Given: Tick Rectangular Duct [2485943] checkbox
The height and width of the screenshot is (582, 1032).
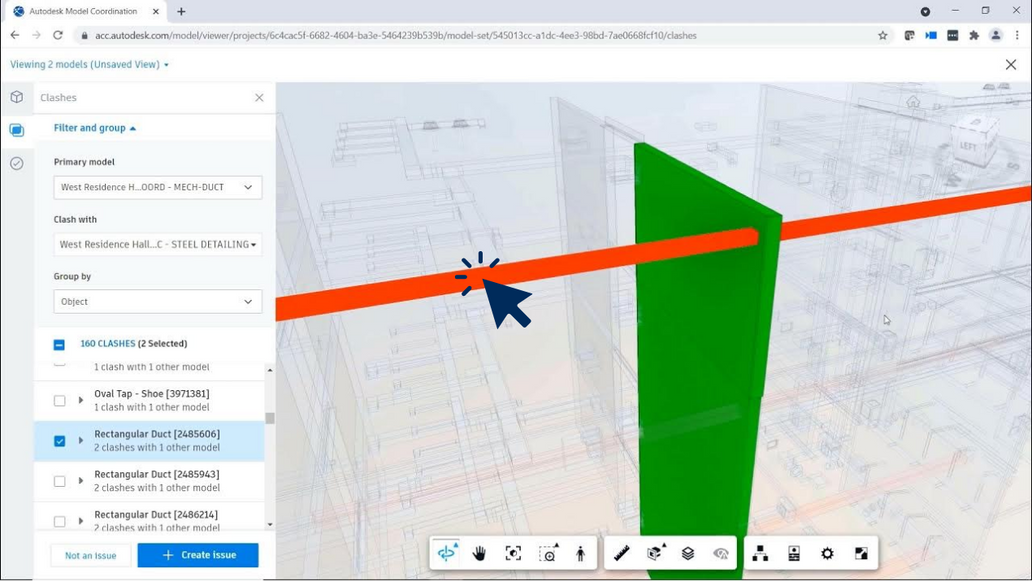Looking at the screenshot, I should coord(59,481).
